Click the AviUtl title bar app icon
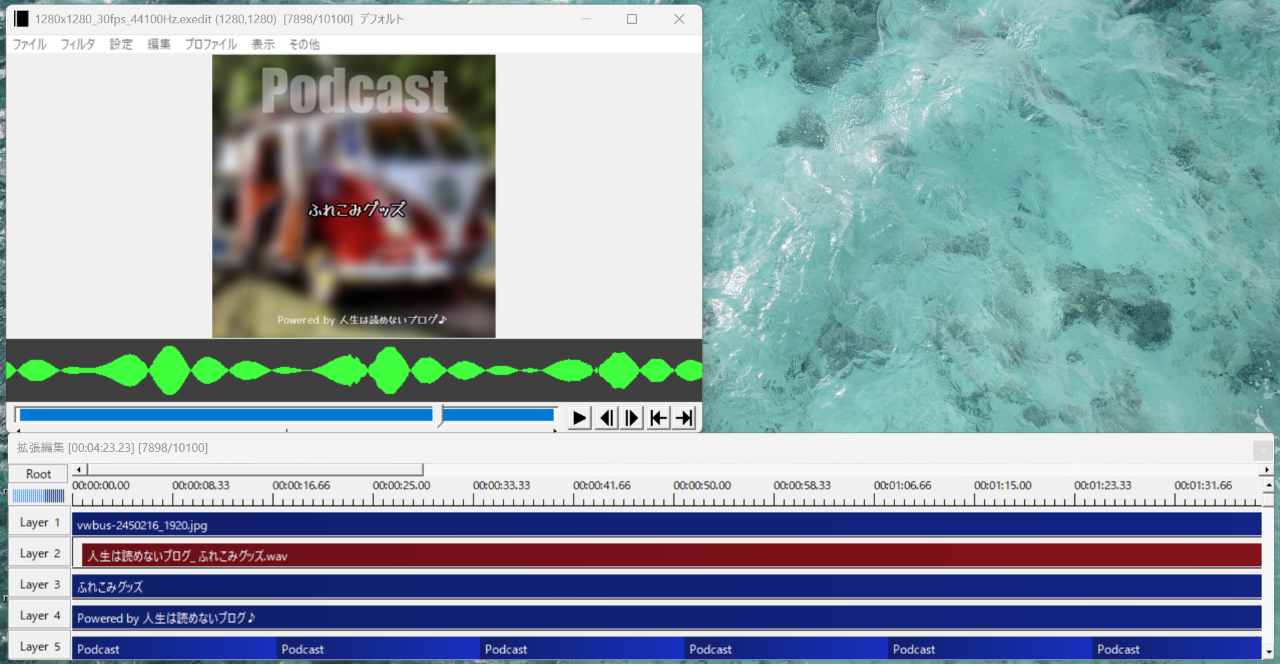 [21, 19]
